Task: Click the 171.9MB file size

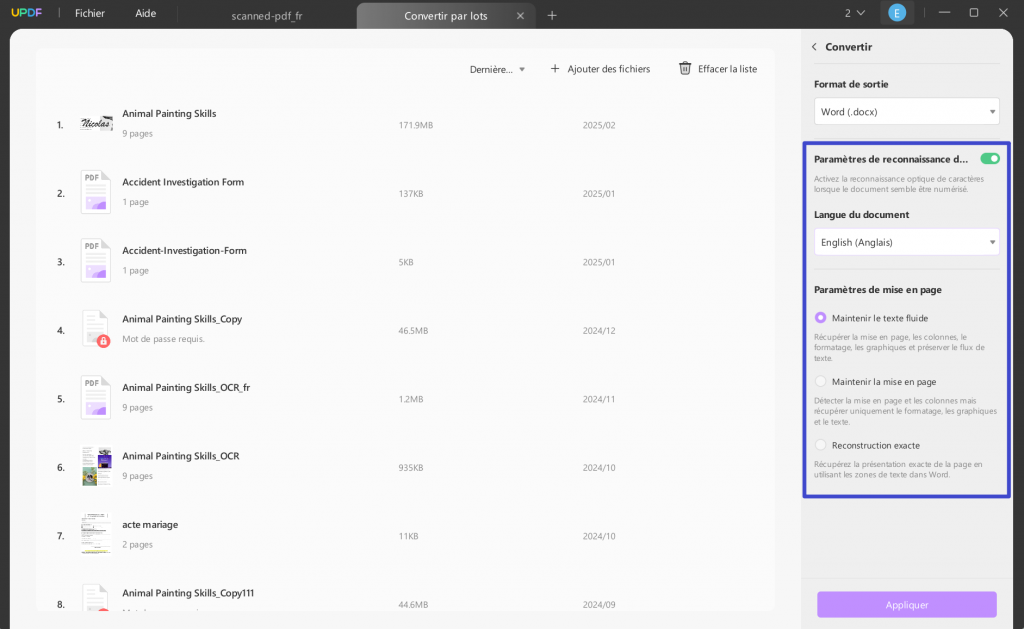Action: (415, 125)
